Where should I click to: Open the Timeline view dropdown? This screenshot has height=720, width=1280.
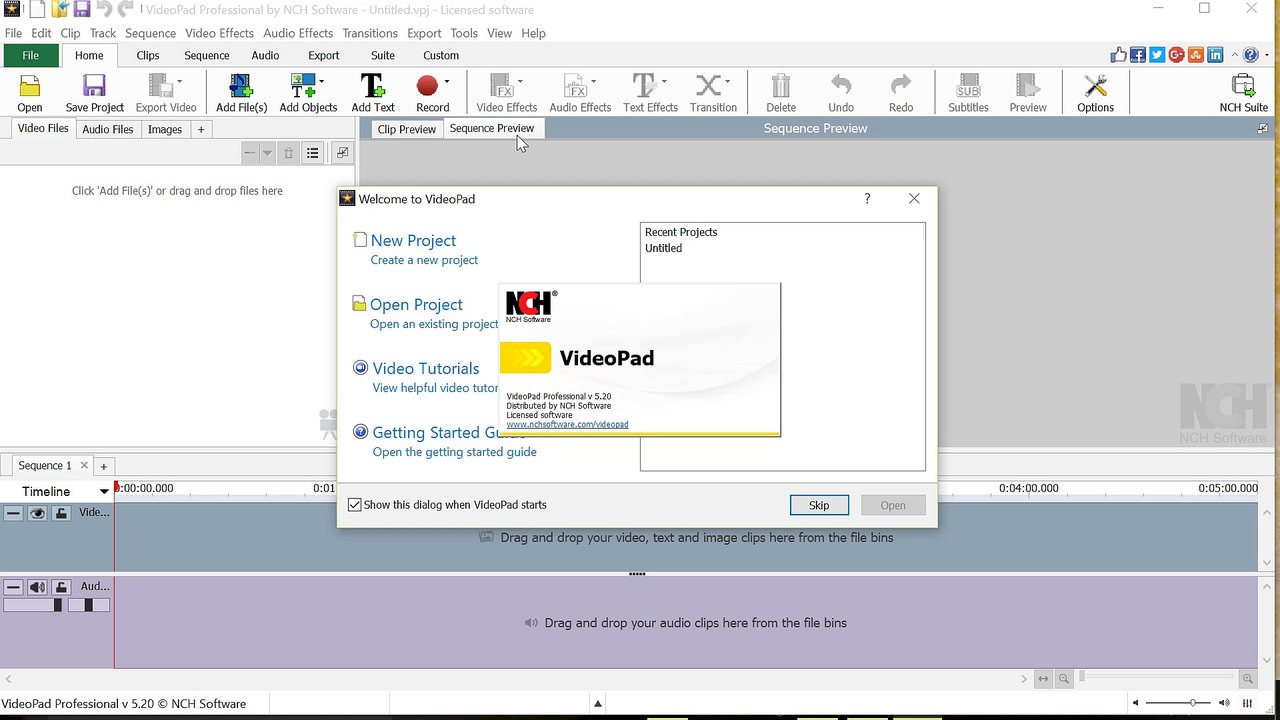coord(103,491)
